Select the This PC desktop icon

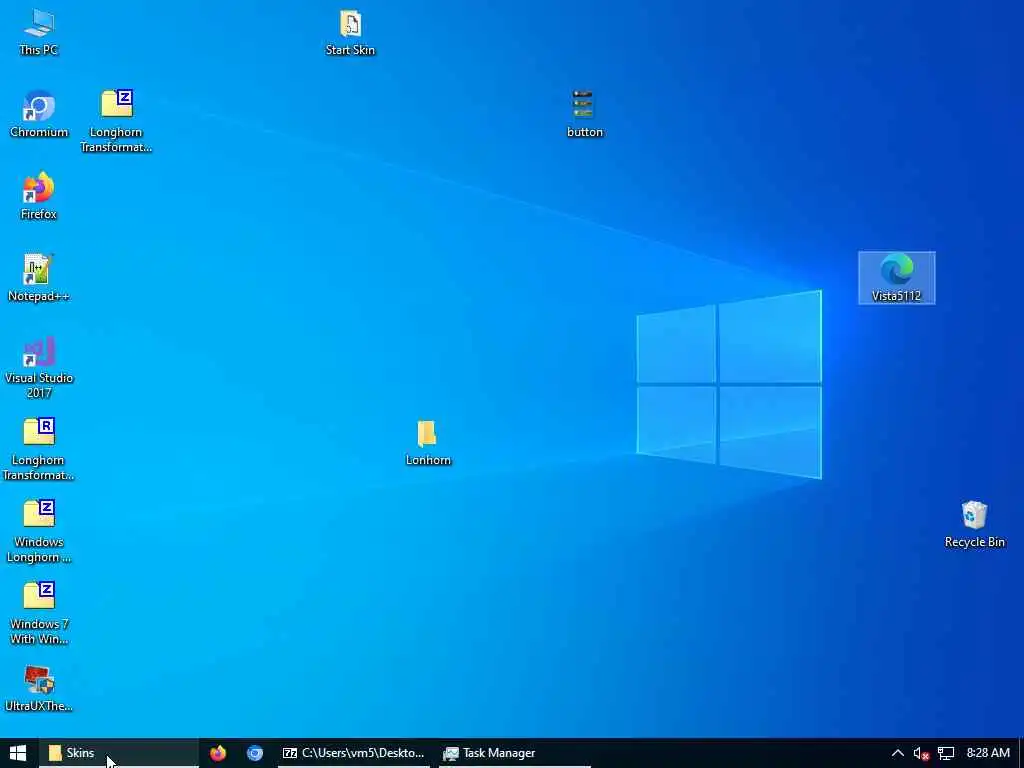coord(39,33)
